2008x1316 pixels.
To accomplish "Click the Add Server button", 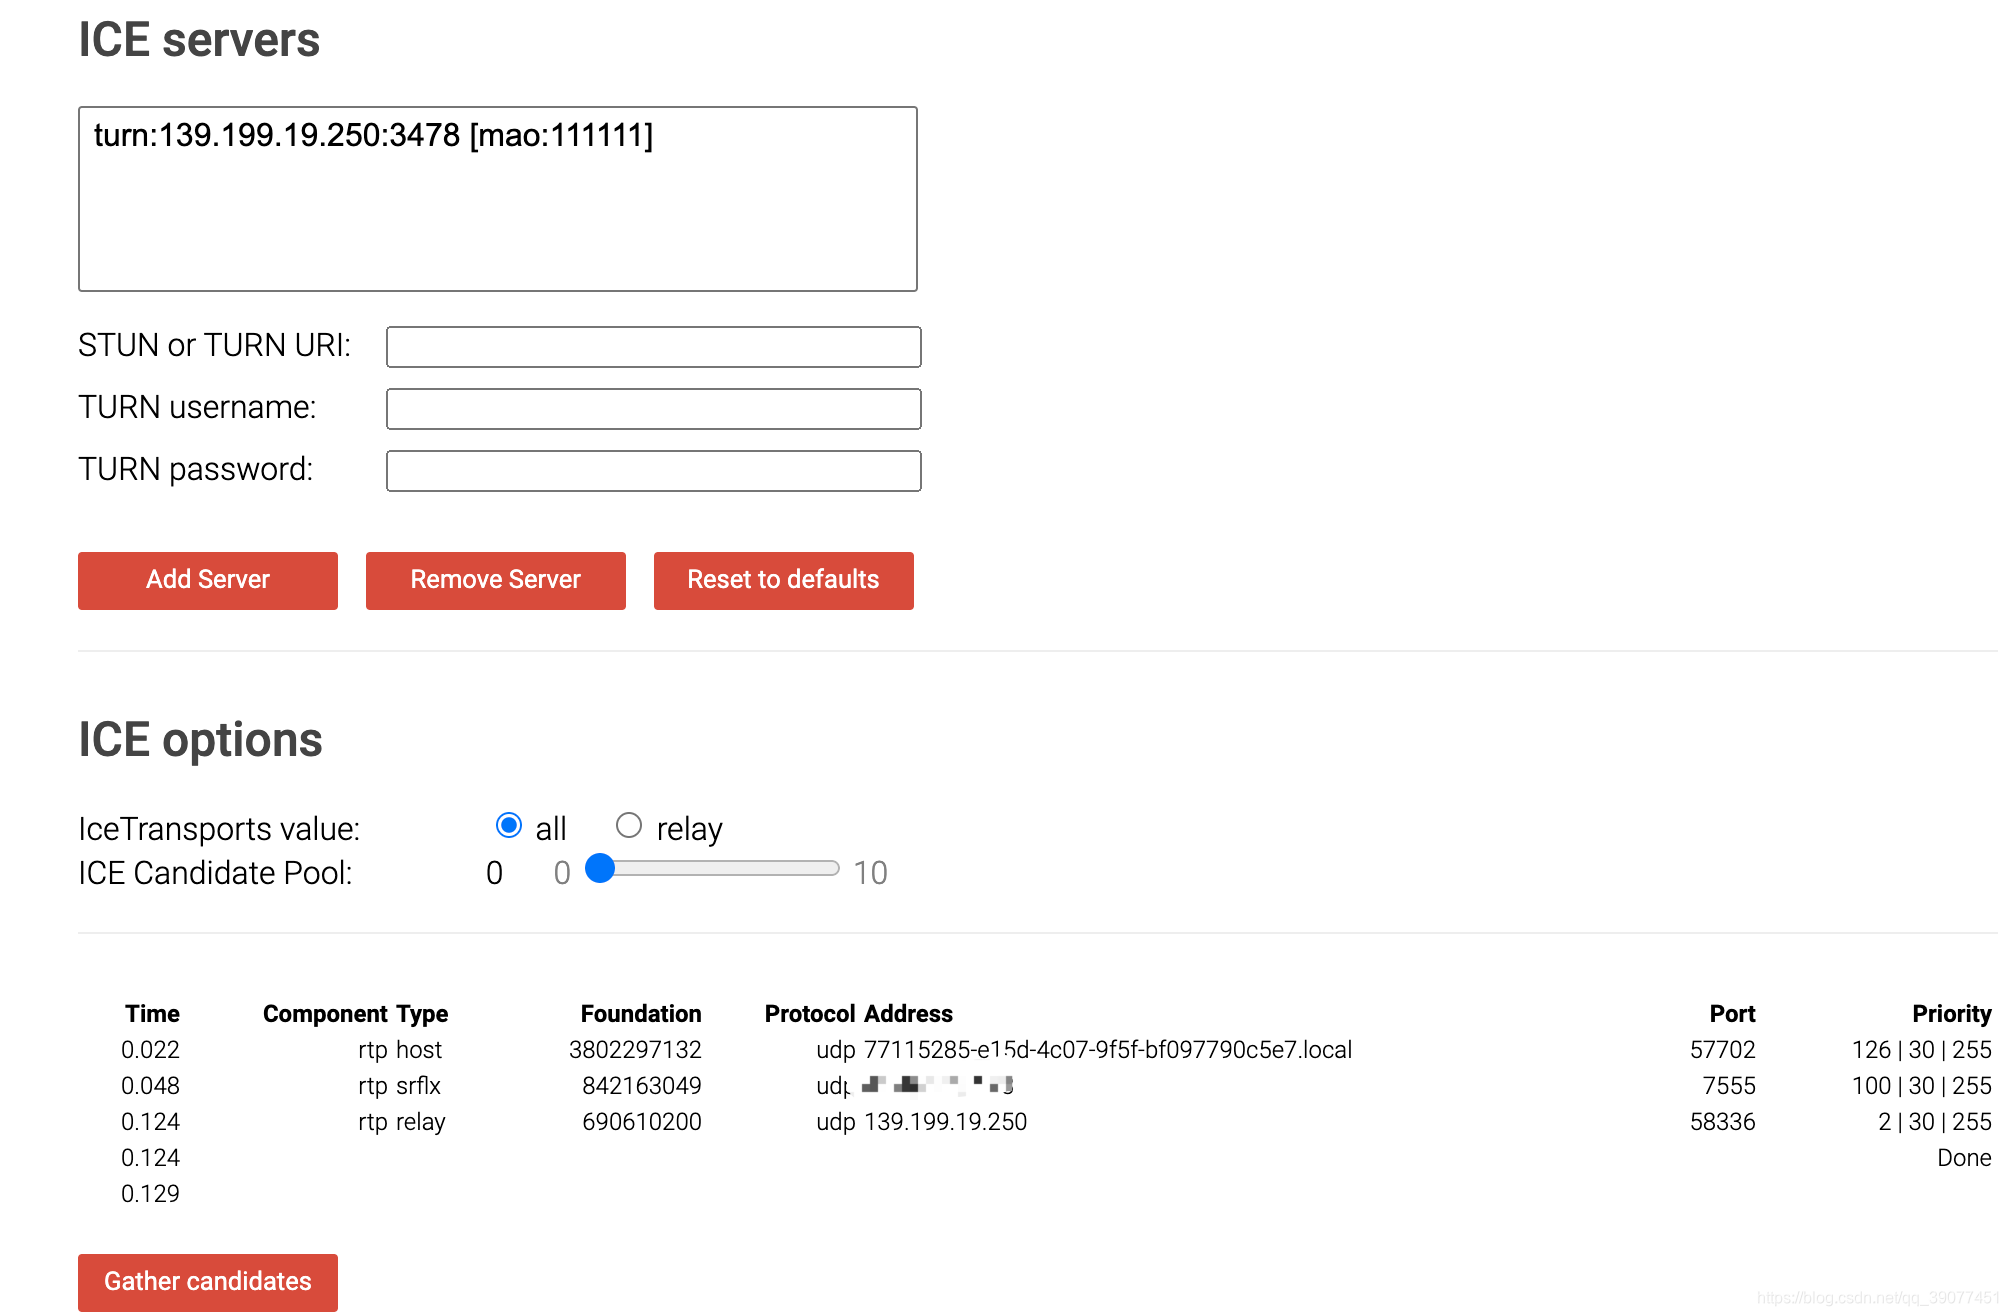I will (208, 580).
